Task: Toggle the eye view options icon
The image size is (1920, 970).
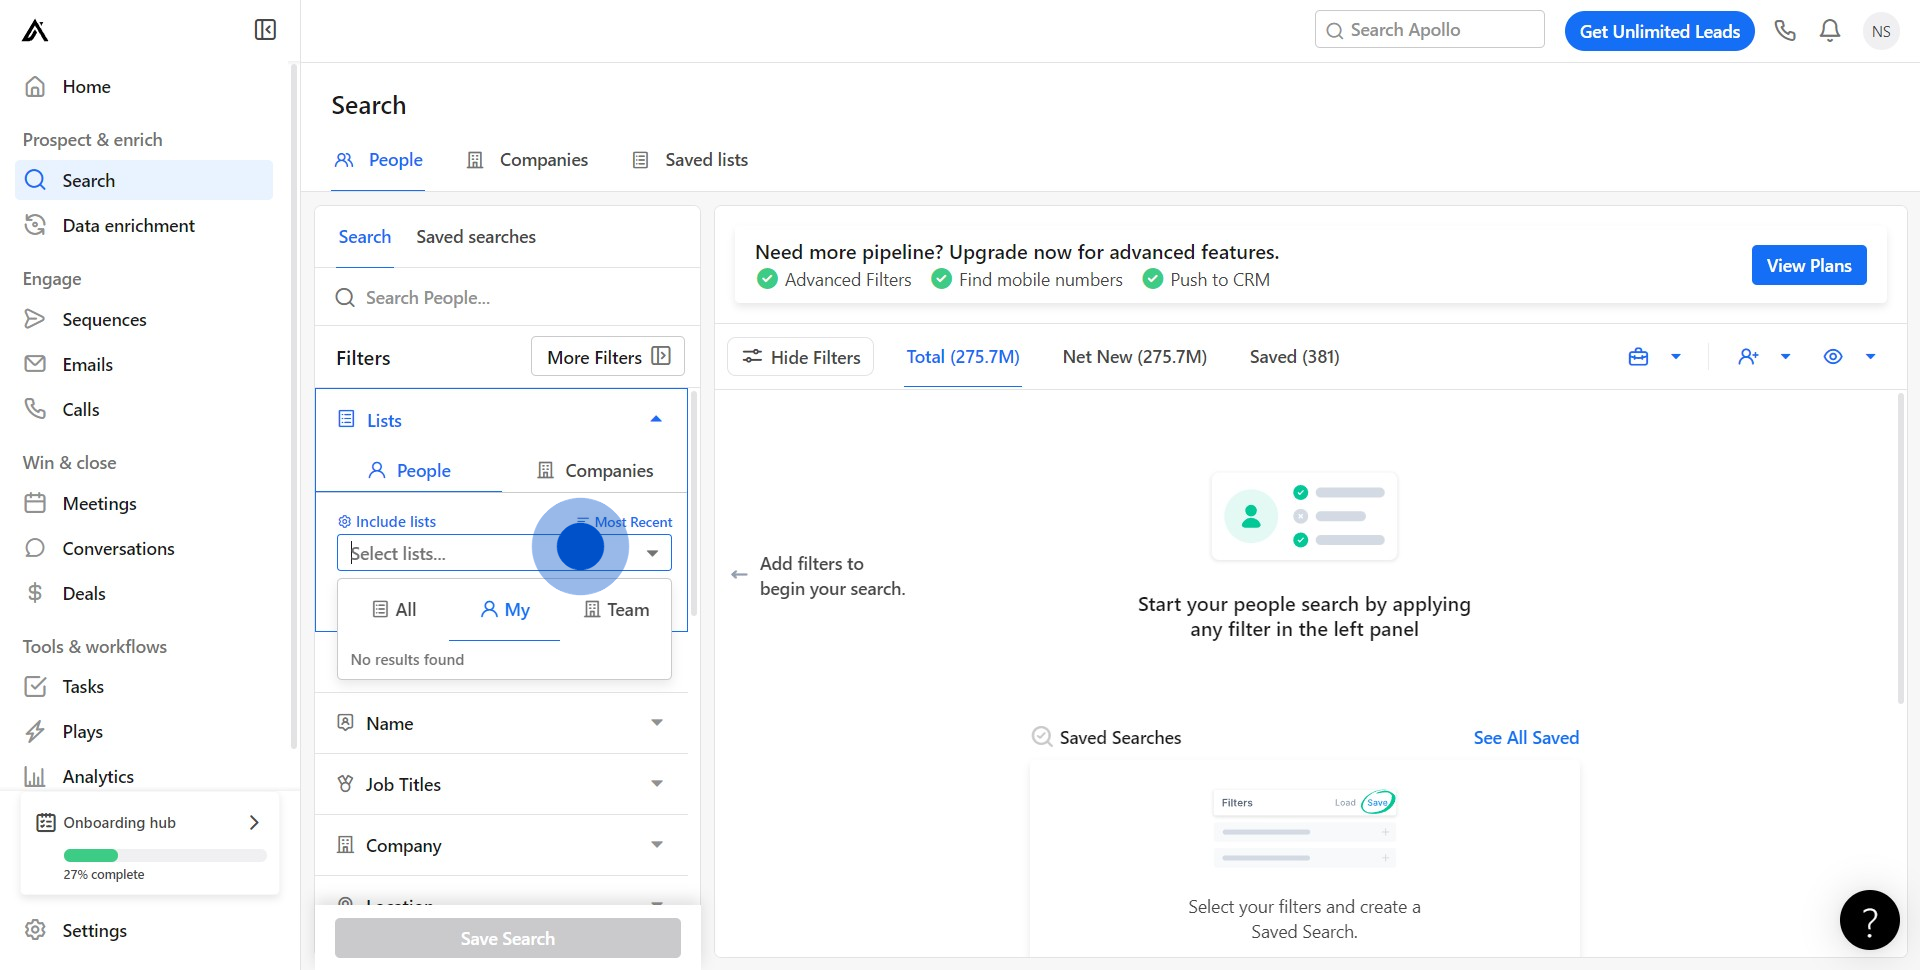Action: point(1833,357)
